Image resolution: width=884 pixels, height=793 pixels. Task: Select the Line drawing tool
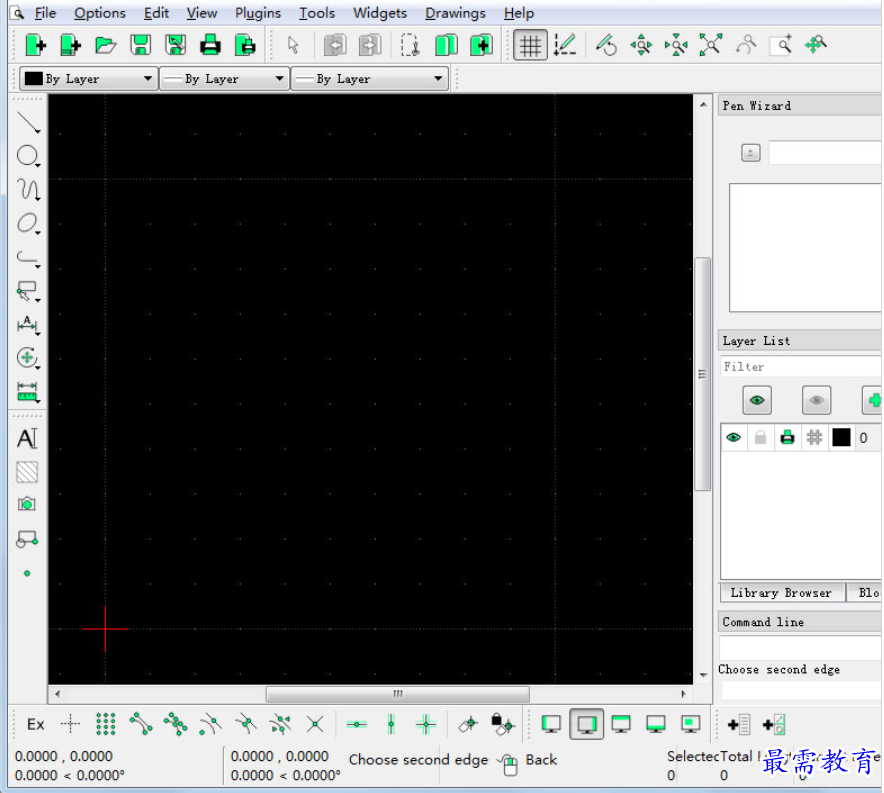28,123
